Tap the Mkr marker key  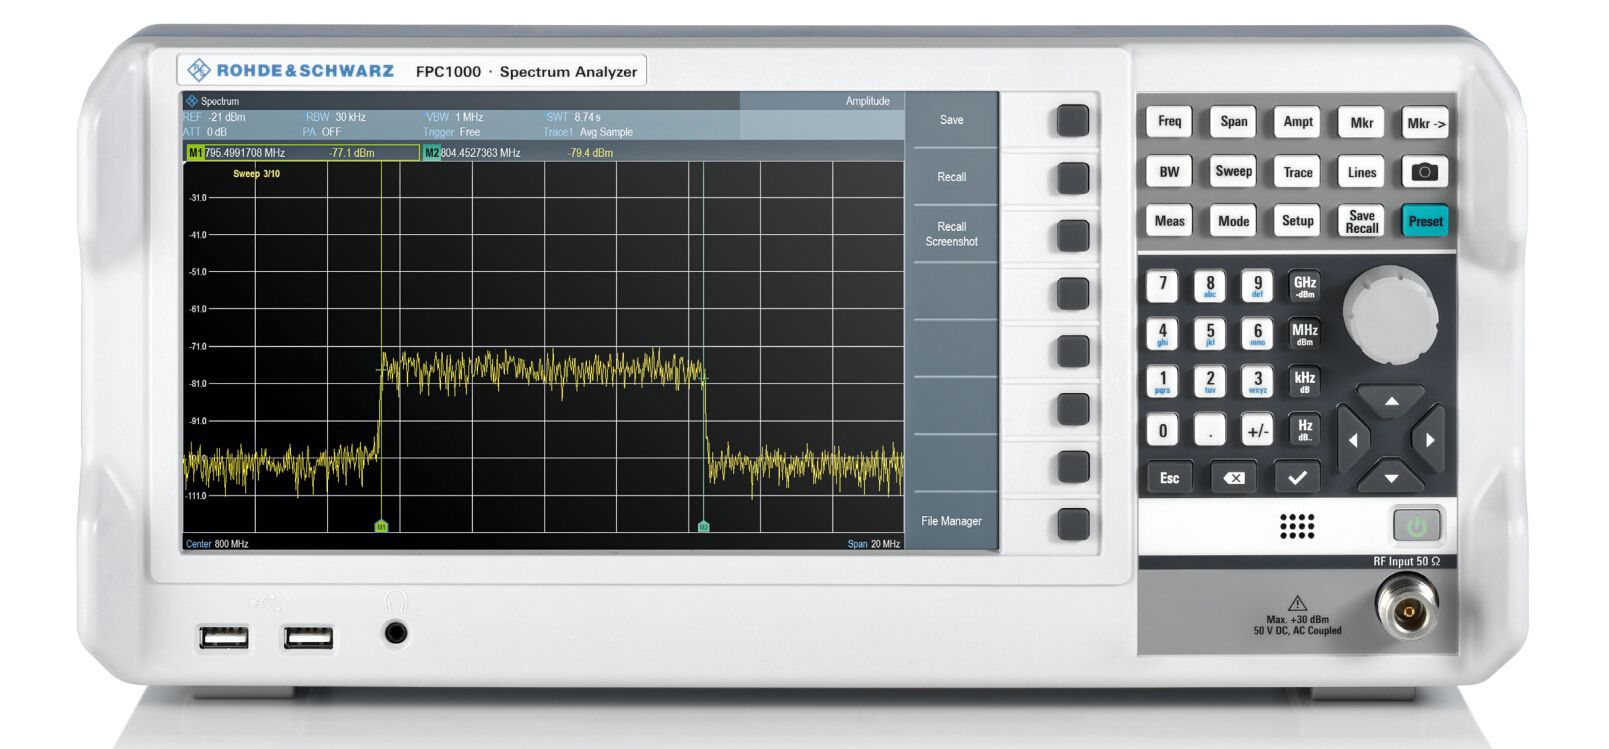[x=1361, y=123]
